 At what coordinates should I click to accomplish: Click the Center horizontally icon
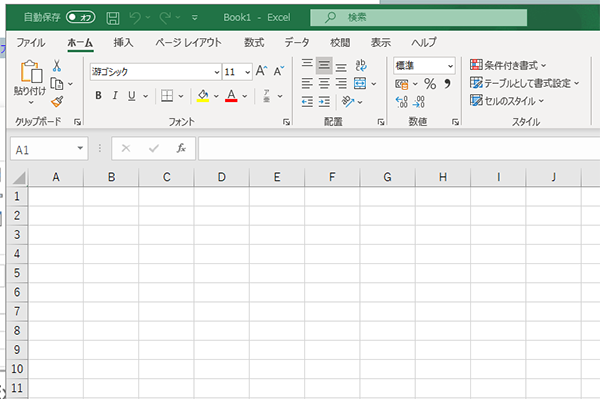coord(324,83)
